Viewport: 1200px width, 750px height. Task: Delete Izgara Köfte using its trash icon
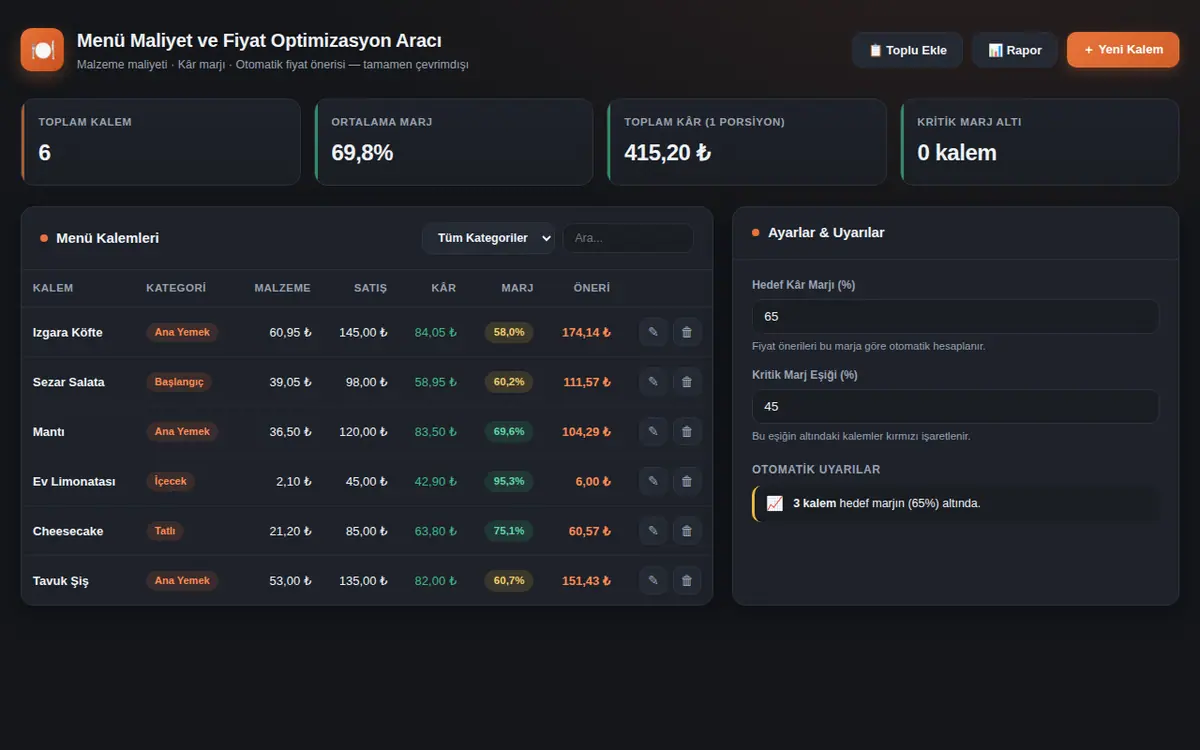(687, 332)
